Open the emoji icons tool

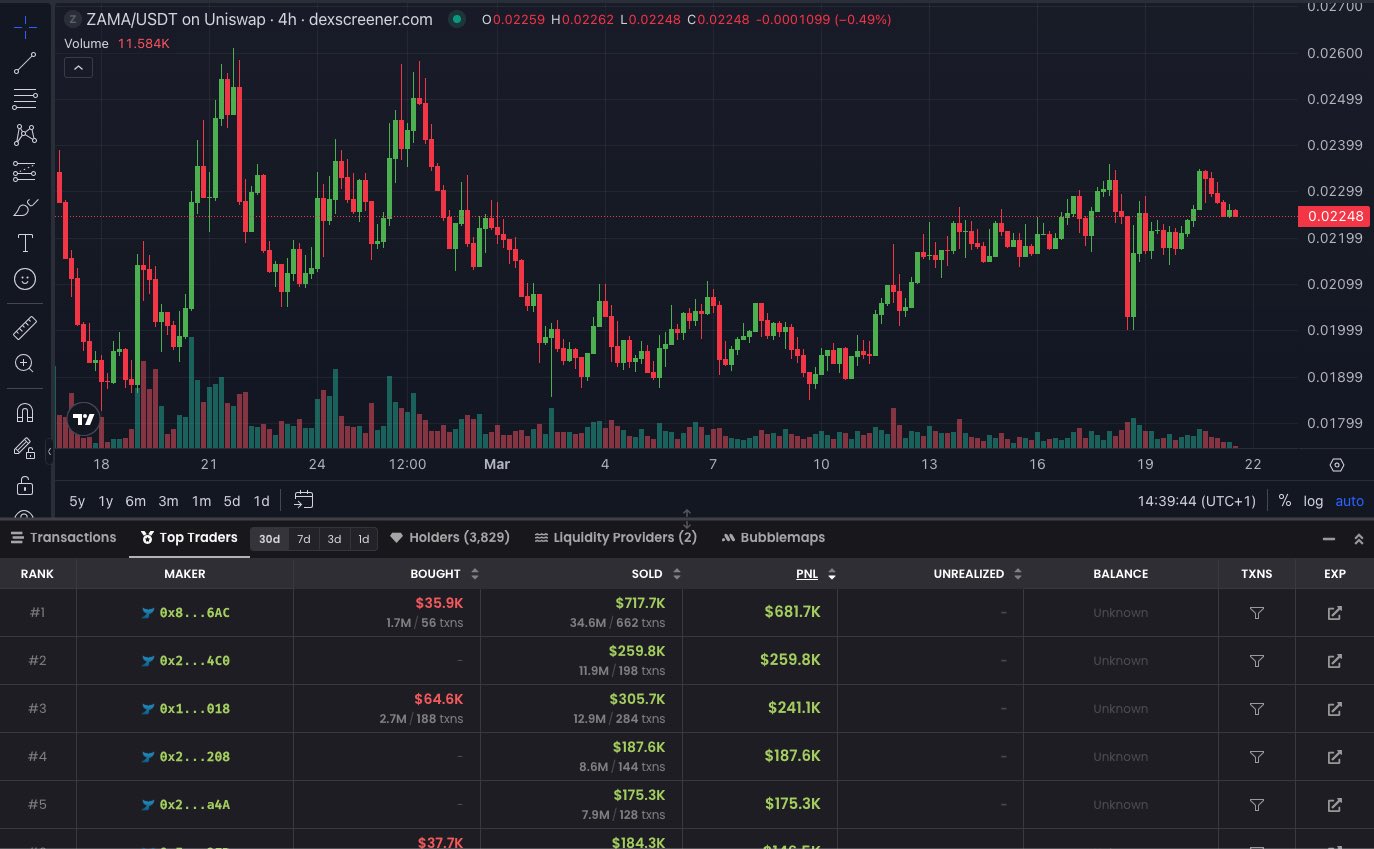point(25,279)
